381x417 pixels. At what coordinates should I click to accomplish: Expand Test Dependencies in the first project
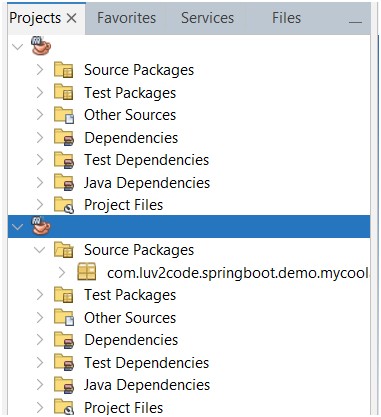[x=40, y=160]
